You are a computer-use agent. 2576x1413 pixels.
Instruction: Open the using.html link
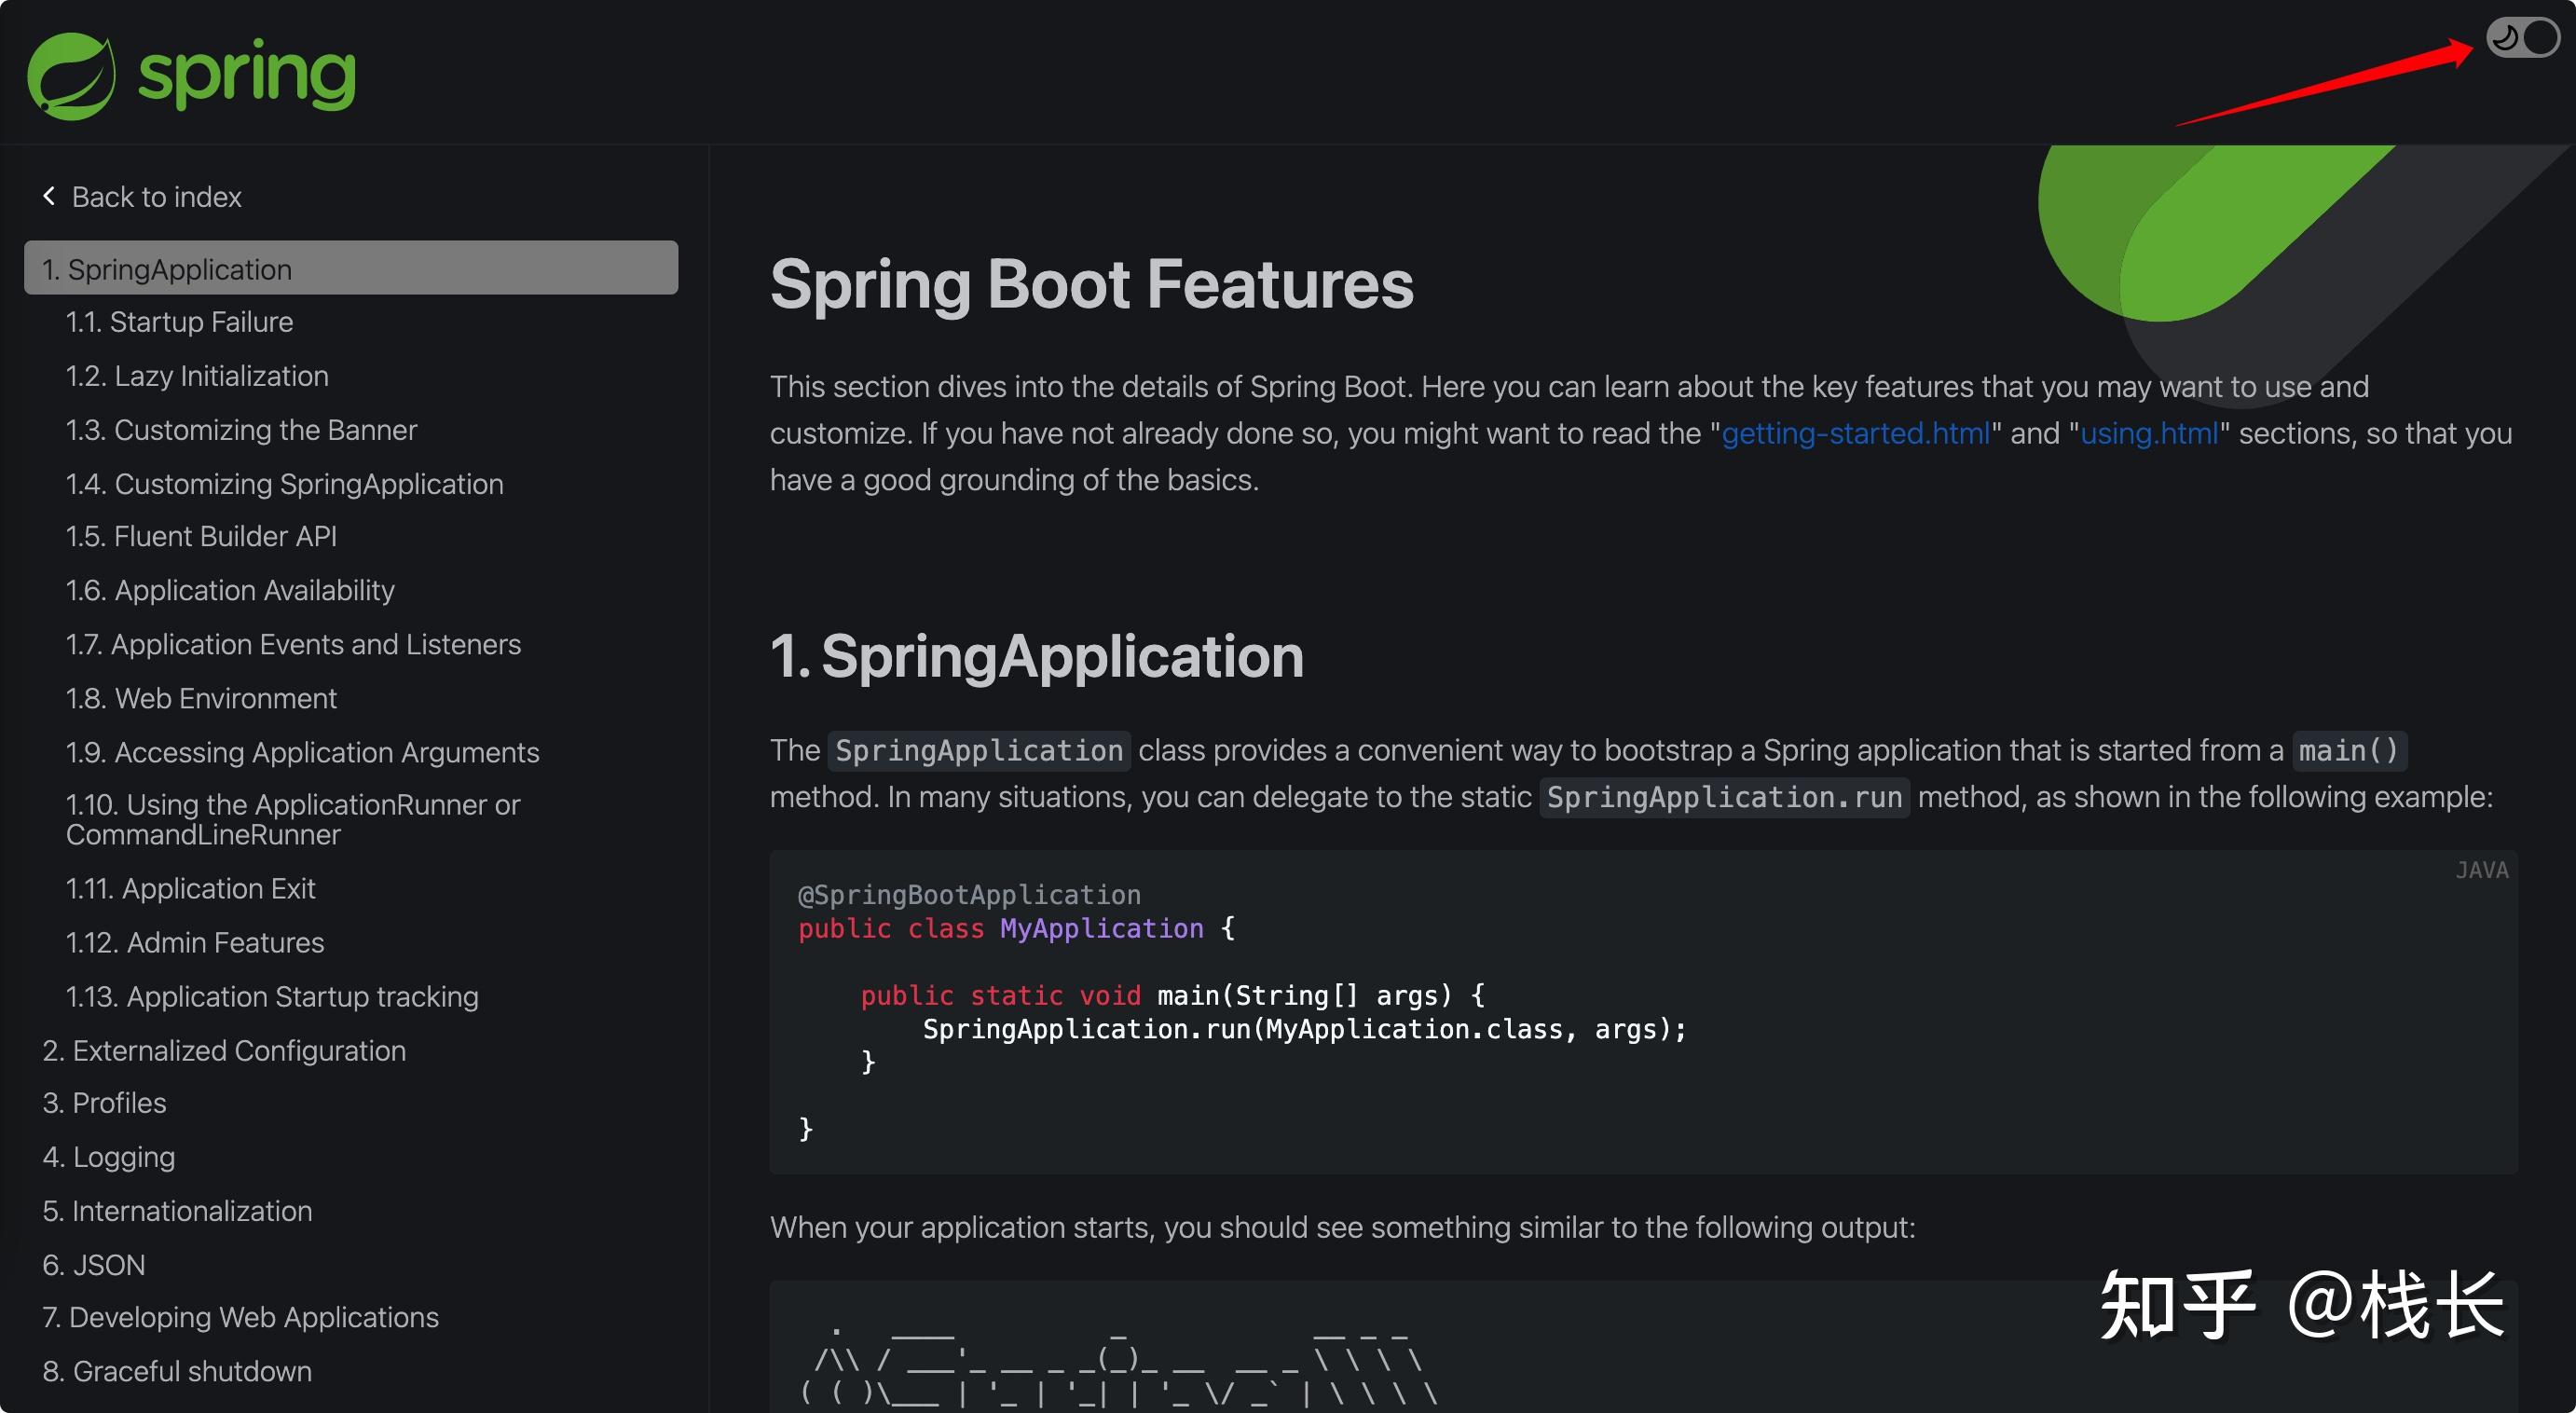pos(2150,433)
